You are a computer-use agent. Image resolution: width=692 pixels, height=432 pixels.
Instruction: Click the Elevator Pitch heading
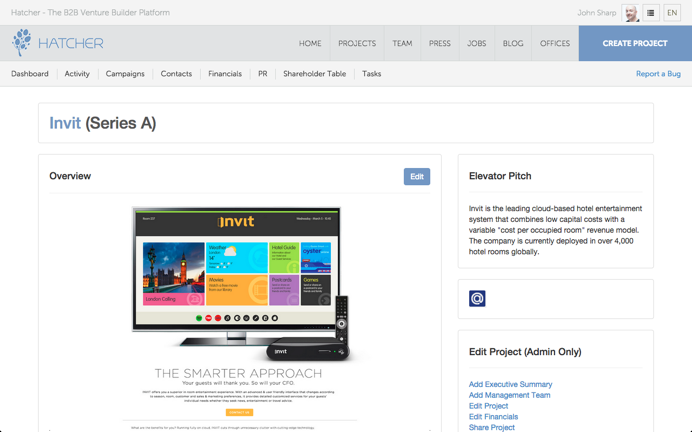pyautogui.click(x=500, y=176)
